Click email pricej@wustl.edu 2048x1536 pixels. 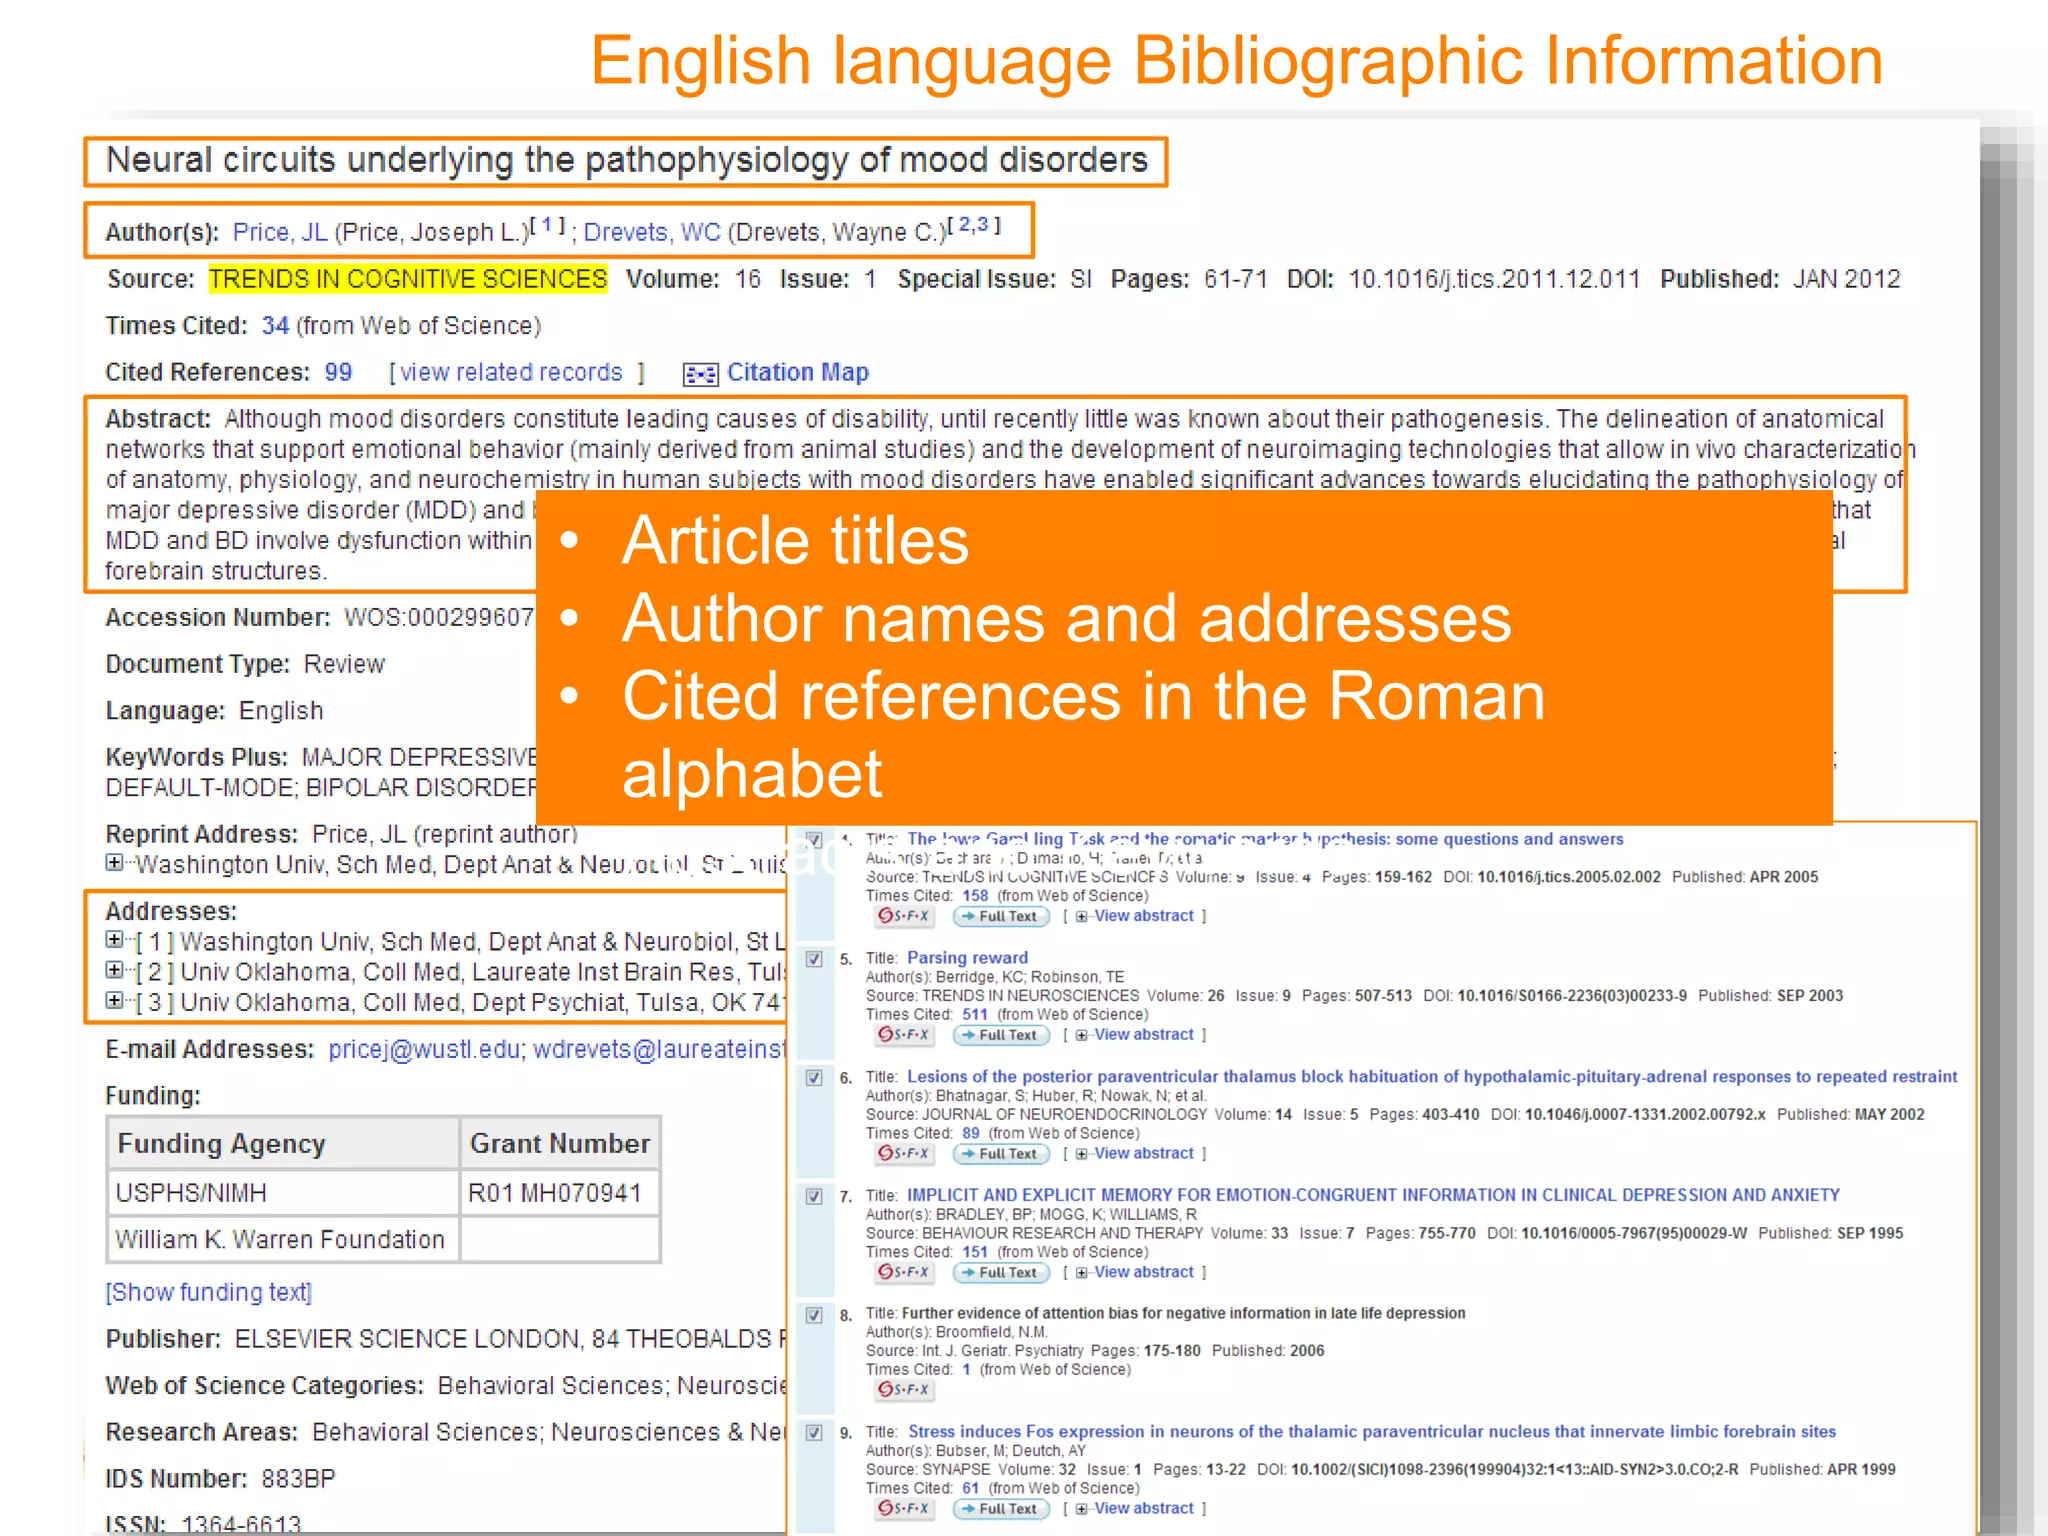coord(424,1050)
